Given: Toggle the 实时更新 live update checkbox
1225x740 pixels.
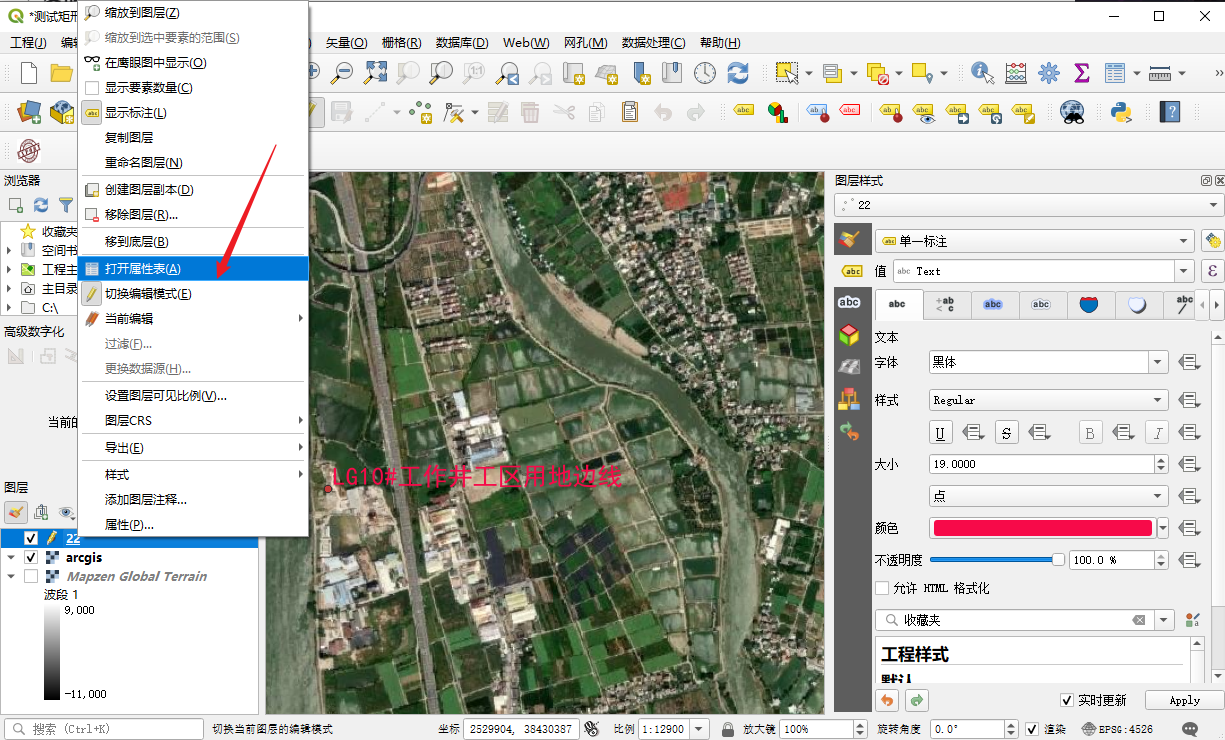Looking at the screenshot, I should tap(1067, 700).
